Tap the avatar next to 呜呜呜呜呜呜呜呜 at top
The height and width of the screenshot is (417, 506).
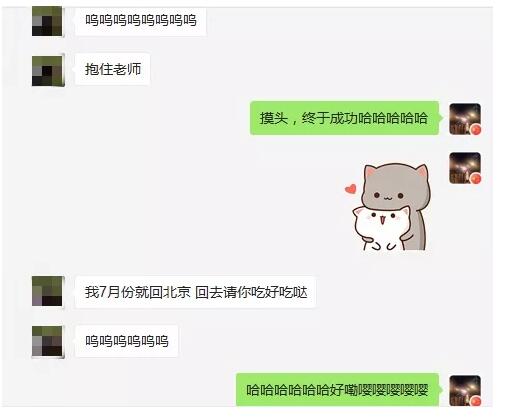point(47,21)
